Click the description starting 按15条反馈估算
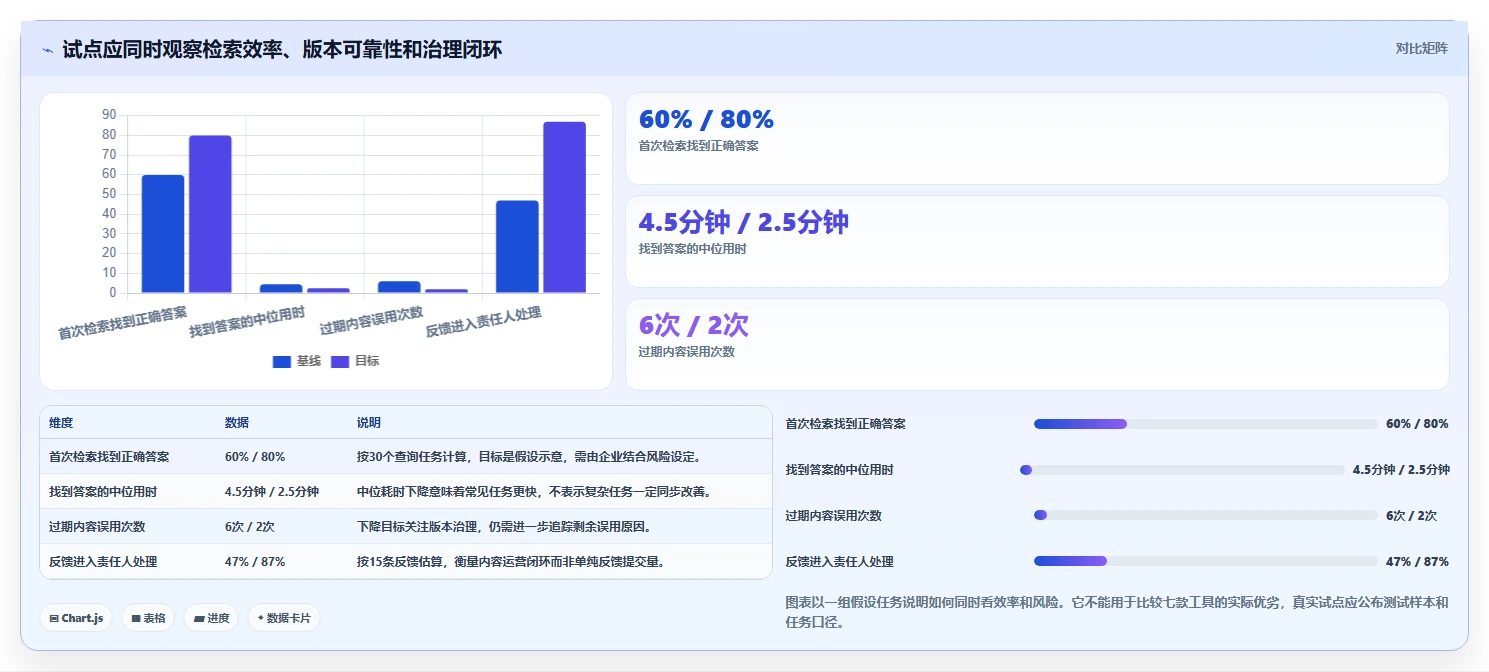The height and width of the screenshot is (672, 1489). [511, 562]
